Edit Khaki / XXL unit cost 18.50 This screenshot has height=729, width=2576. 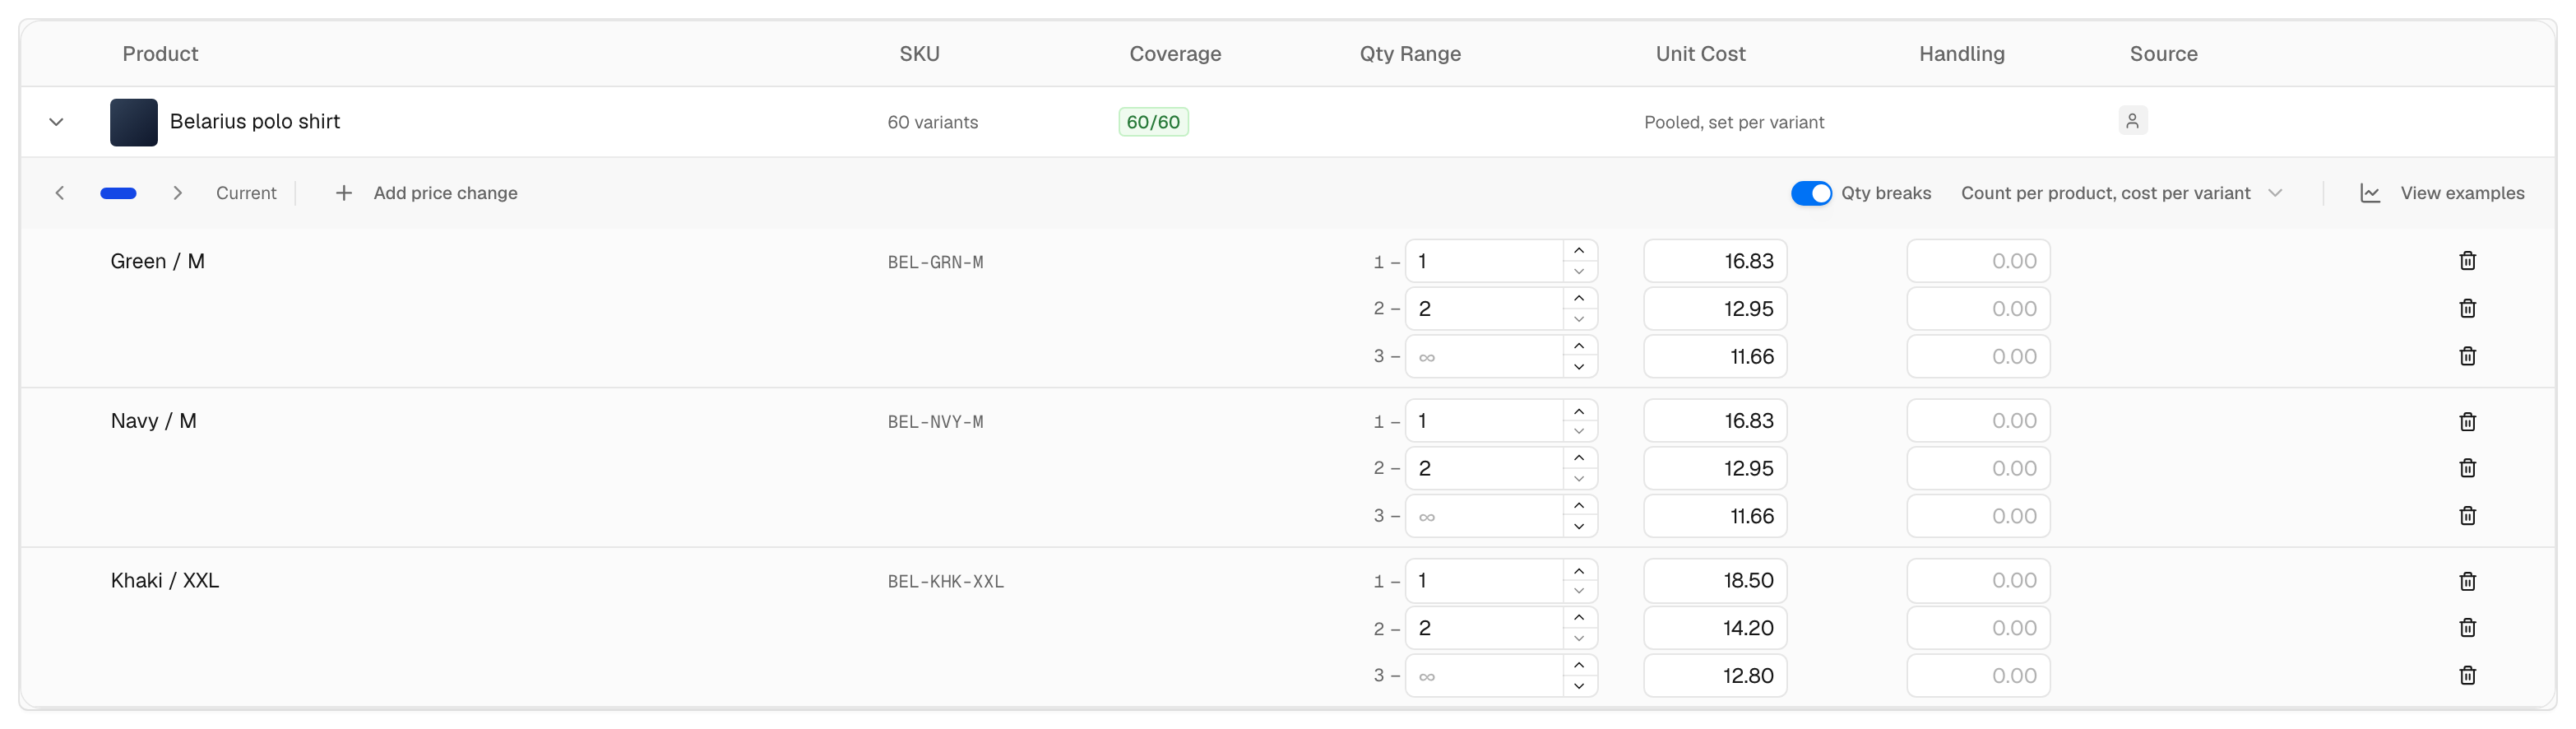[1714, 581]
